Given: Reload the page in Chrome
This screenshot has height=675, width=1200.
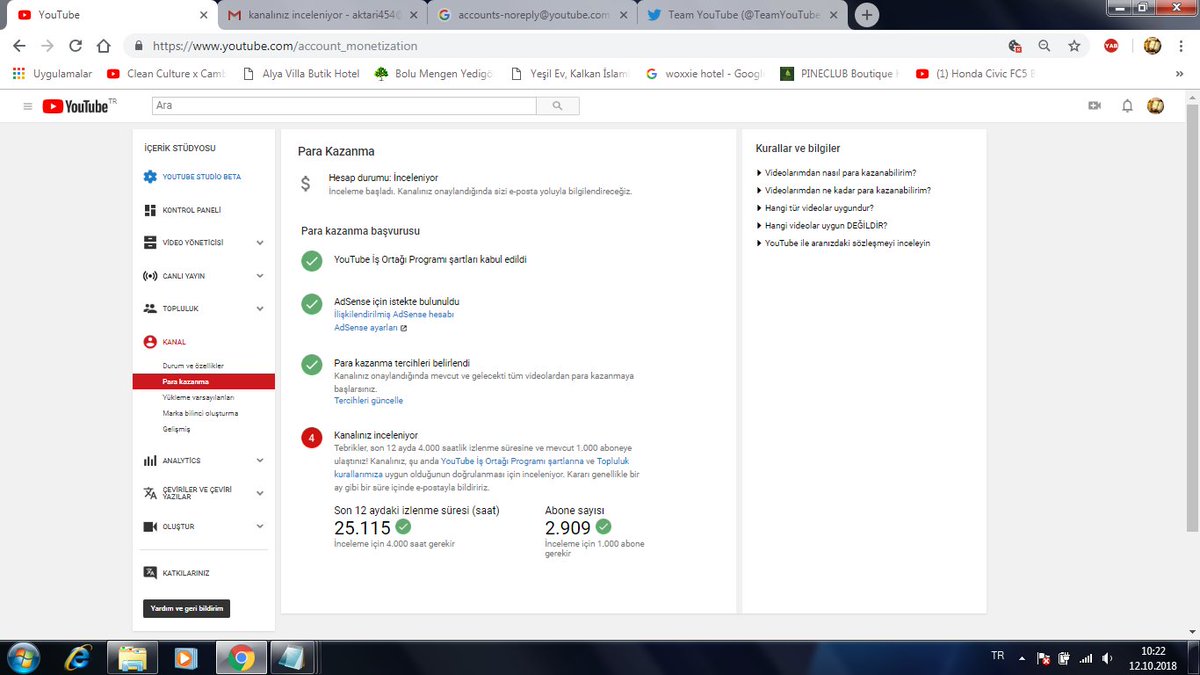Looking at the screenshot, I should 75,46.
